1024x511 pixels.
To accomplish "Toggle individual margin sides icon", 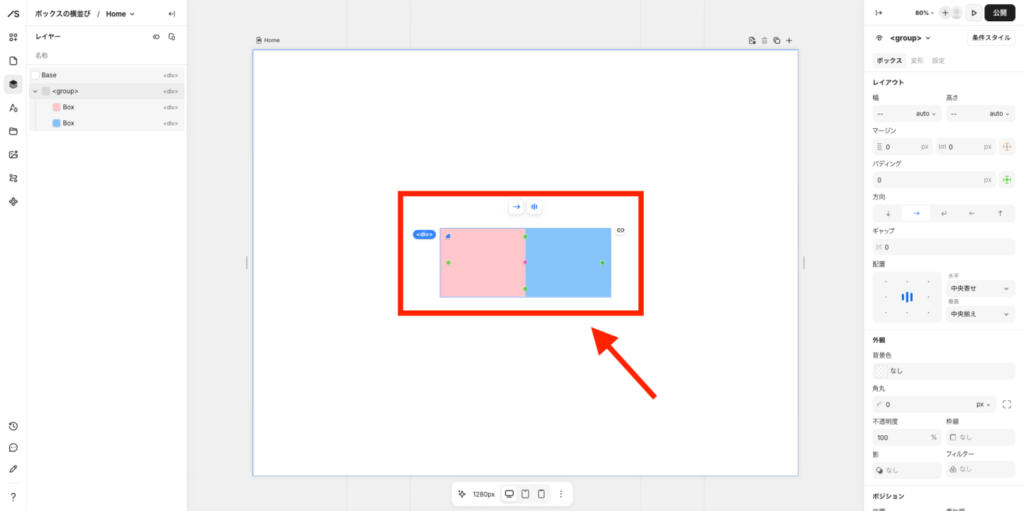I will point(1006,147).
